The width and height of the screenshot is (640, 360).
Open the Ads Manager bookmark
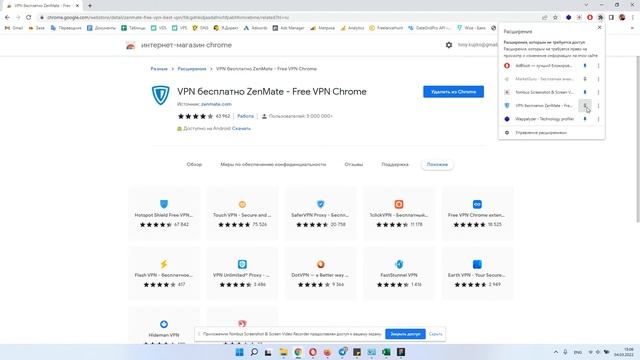click(x=288, y=28)
